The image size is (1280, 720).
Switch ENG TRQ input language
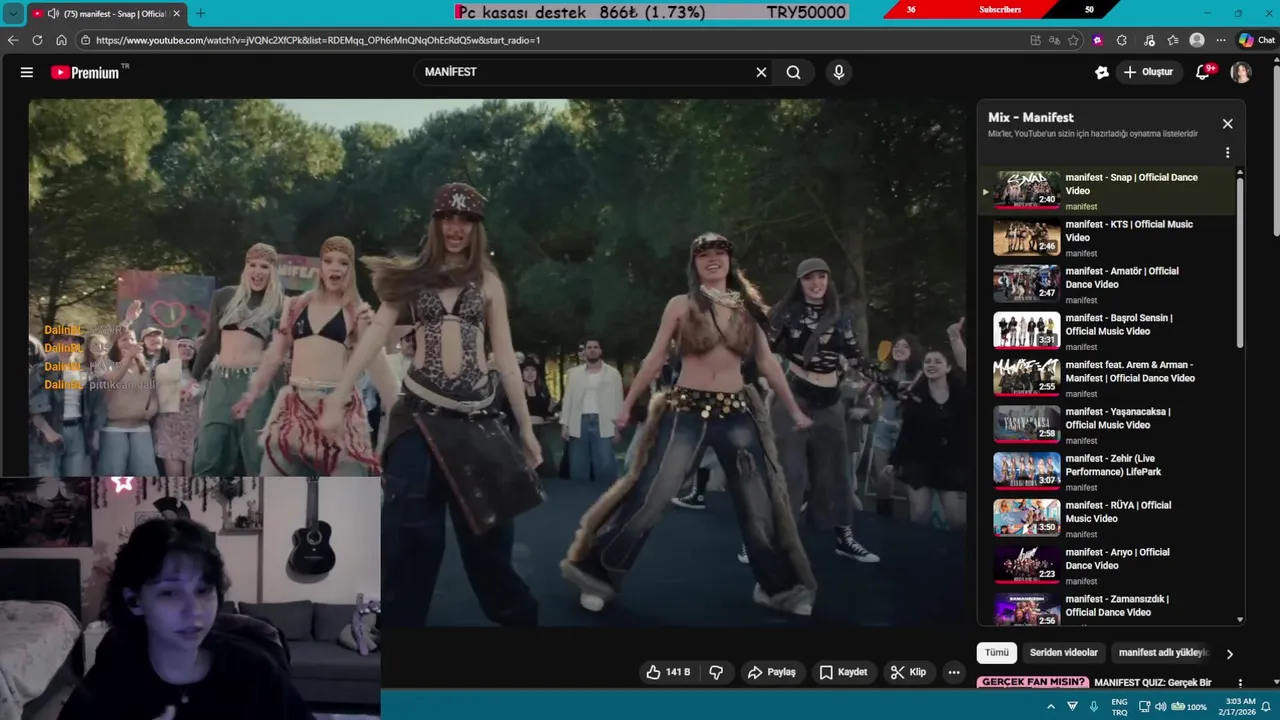(1119, 706)
